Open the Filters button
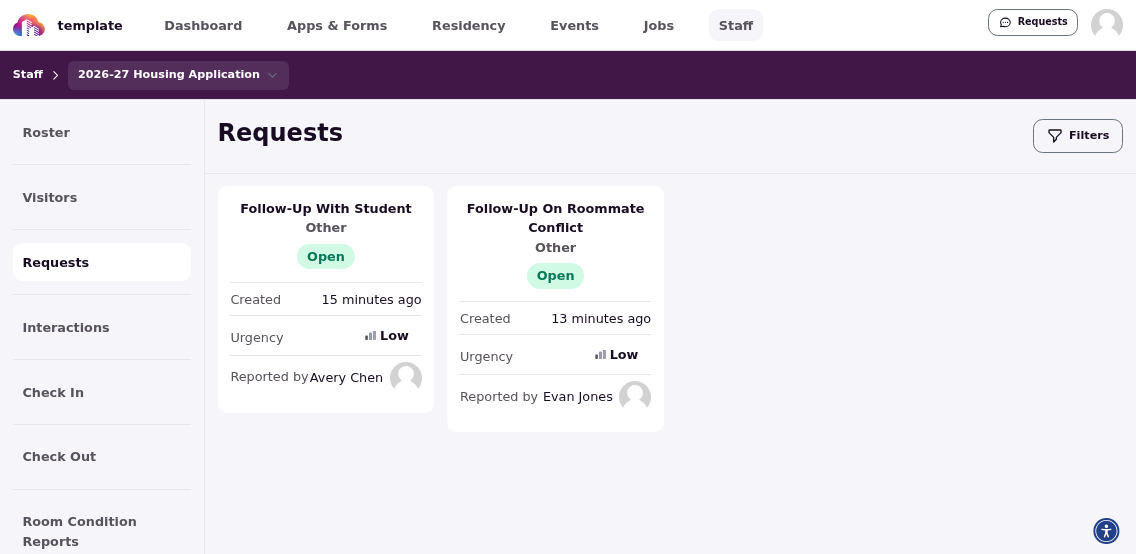1136x554 pixels. click(1077, 136)
